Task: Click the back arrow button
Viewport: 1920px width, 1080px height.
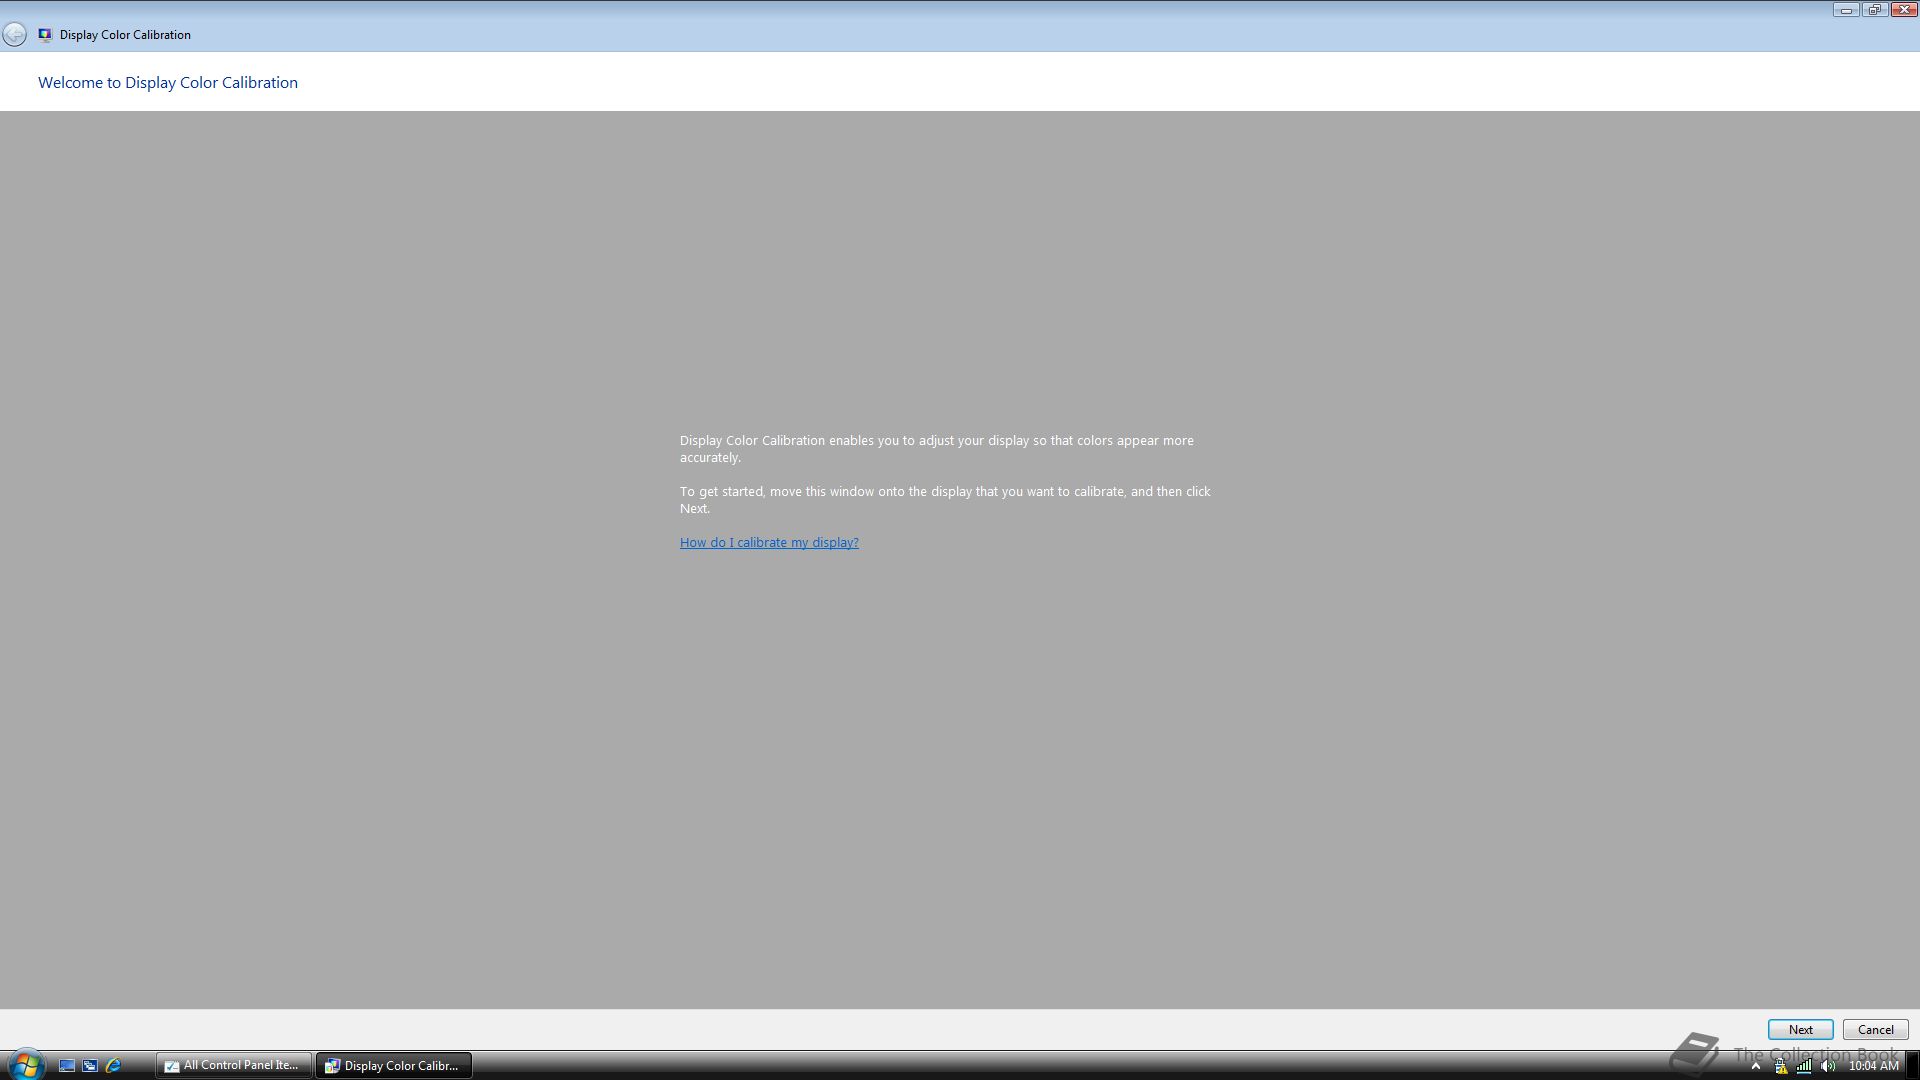Action: 14,34
